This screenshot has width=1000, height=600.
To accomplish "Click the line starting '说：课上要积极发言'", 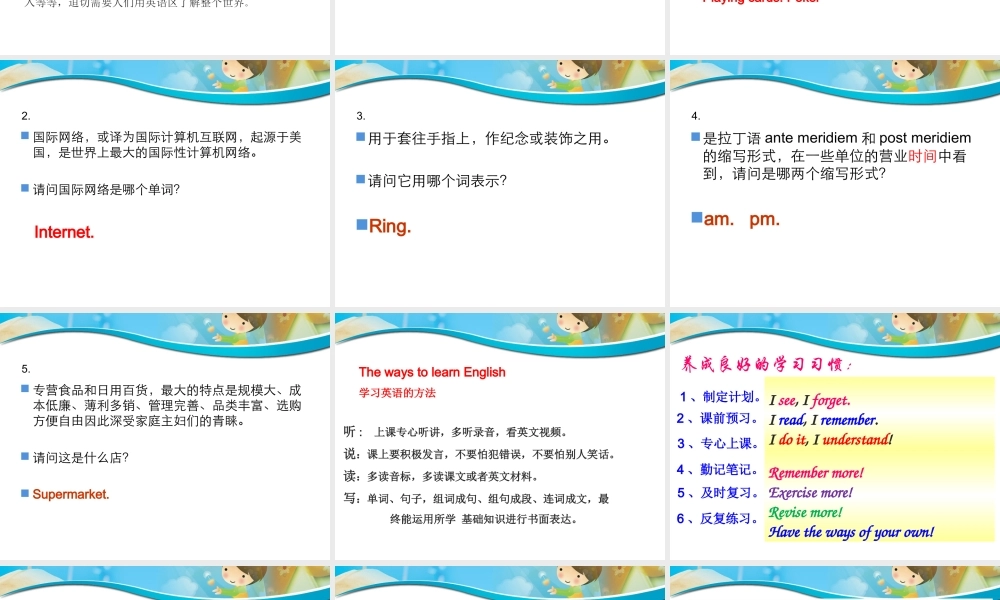I will point(479,455).
